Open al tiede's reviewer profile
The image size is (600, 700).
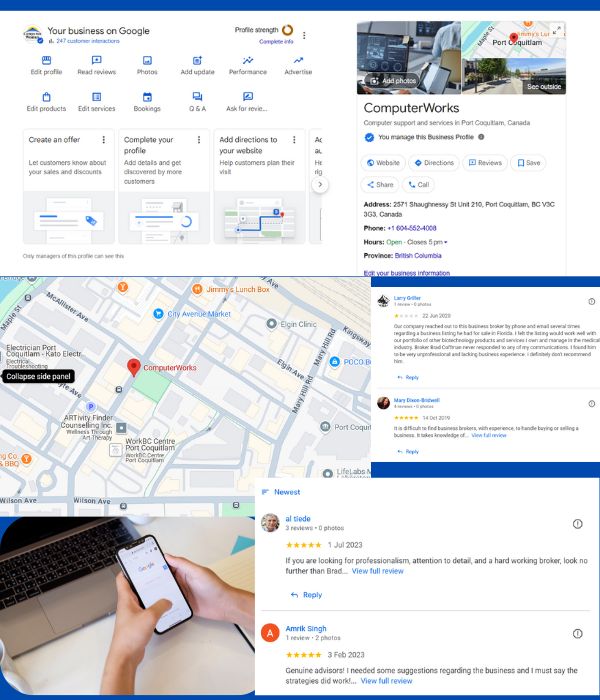click(x=298, y=518)
